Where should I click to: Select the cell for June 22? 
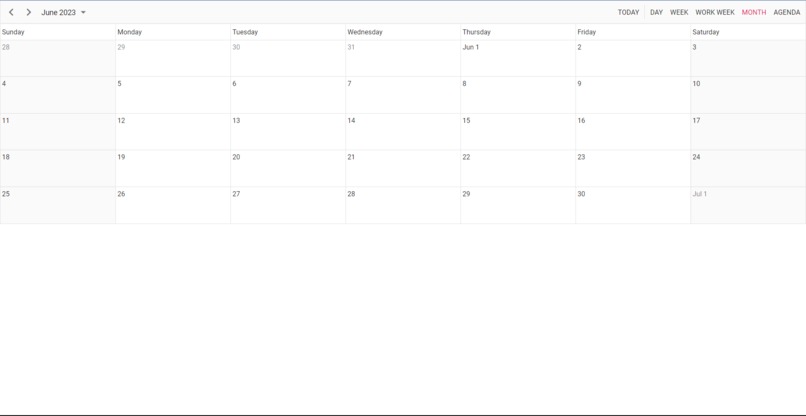click(518, 169)
